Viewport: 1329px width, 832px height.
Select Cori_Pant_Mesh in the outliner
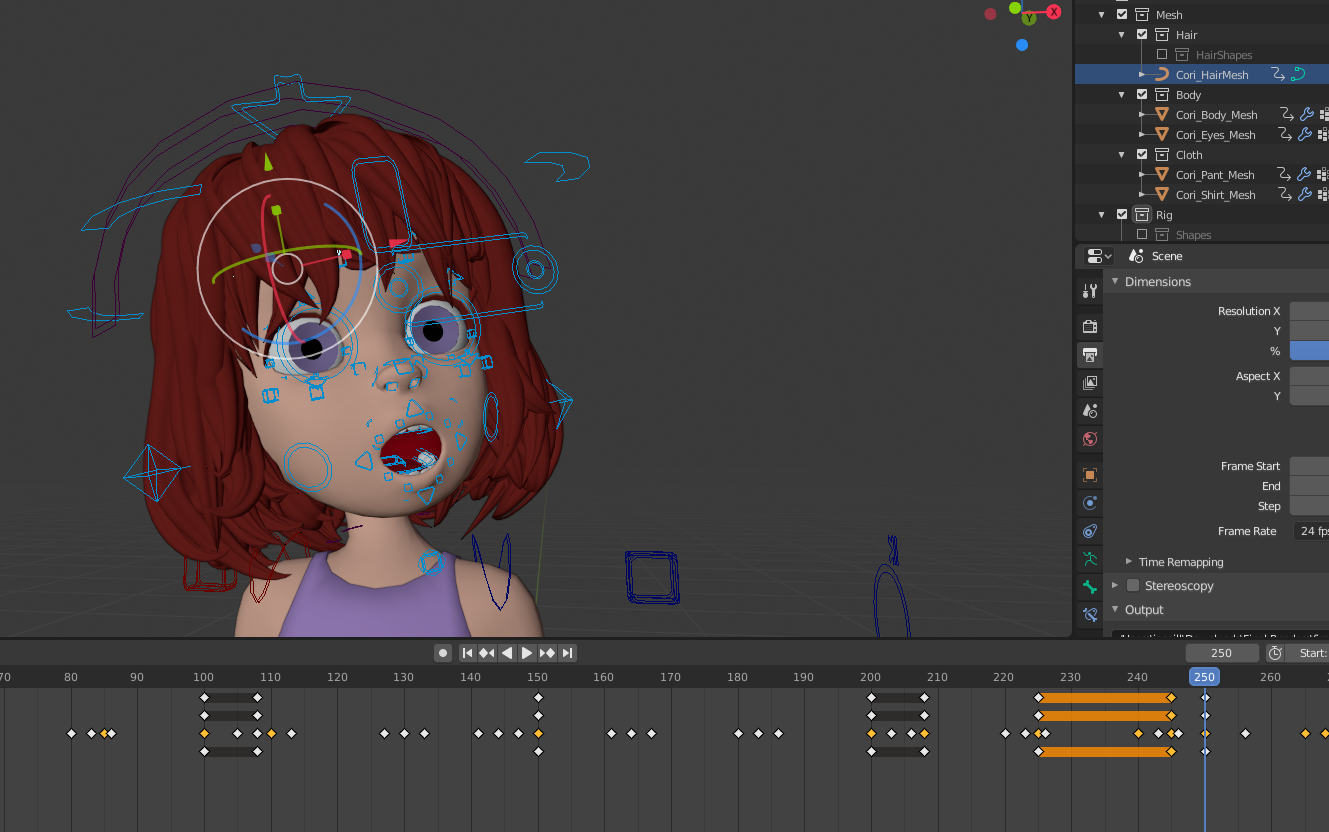(x=1215, y=174)
